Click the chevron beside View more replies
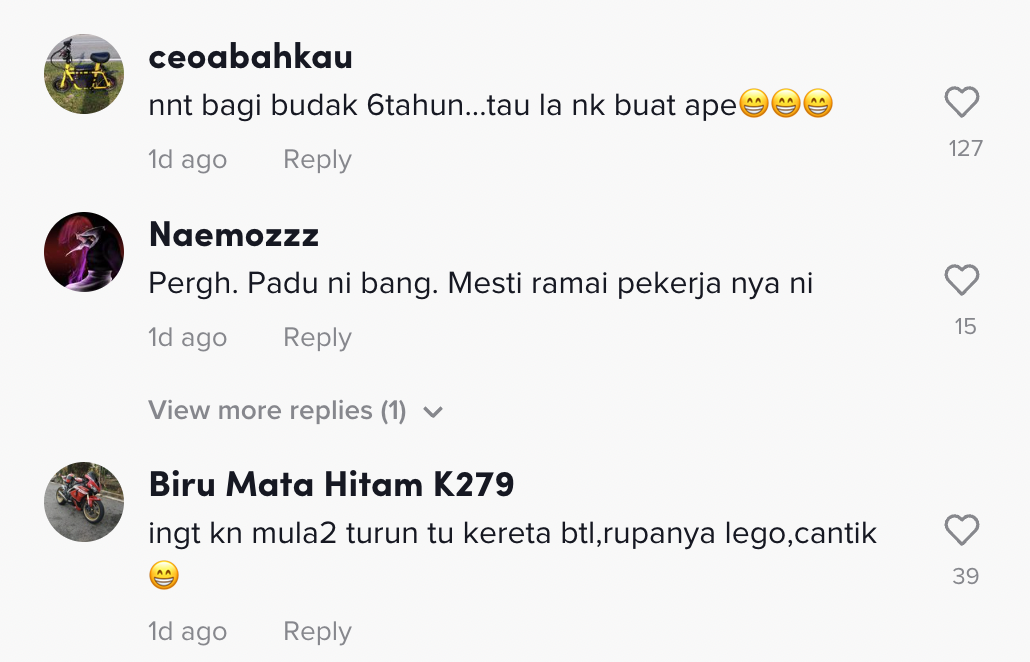The width and height of the screenshot is (1030, 662). point(433,412)
